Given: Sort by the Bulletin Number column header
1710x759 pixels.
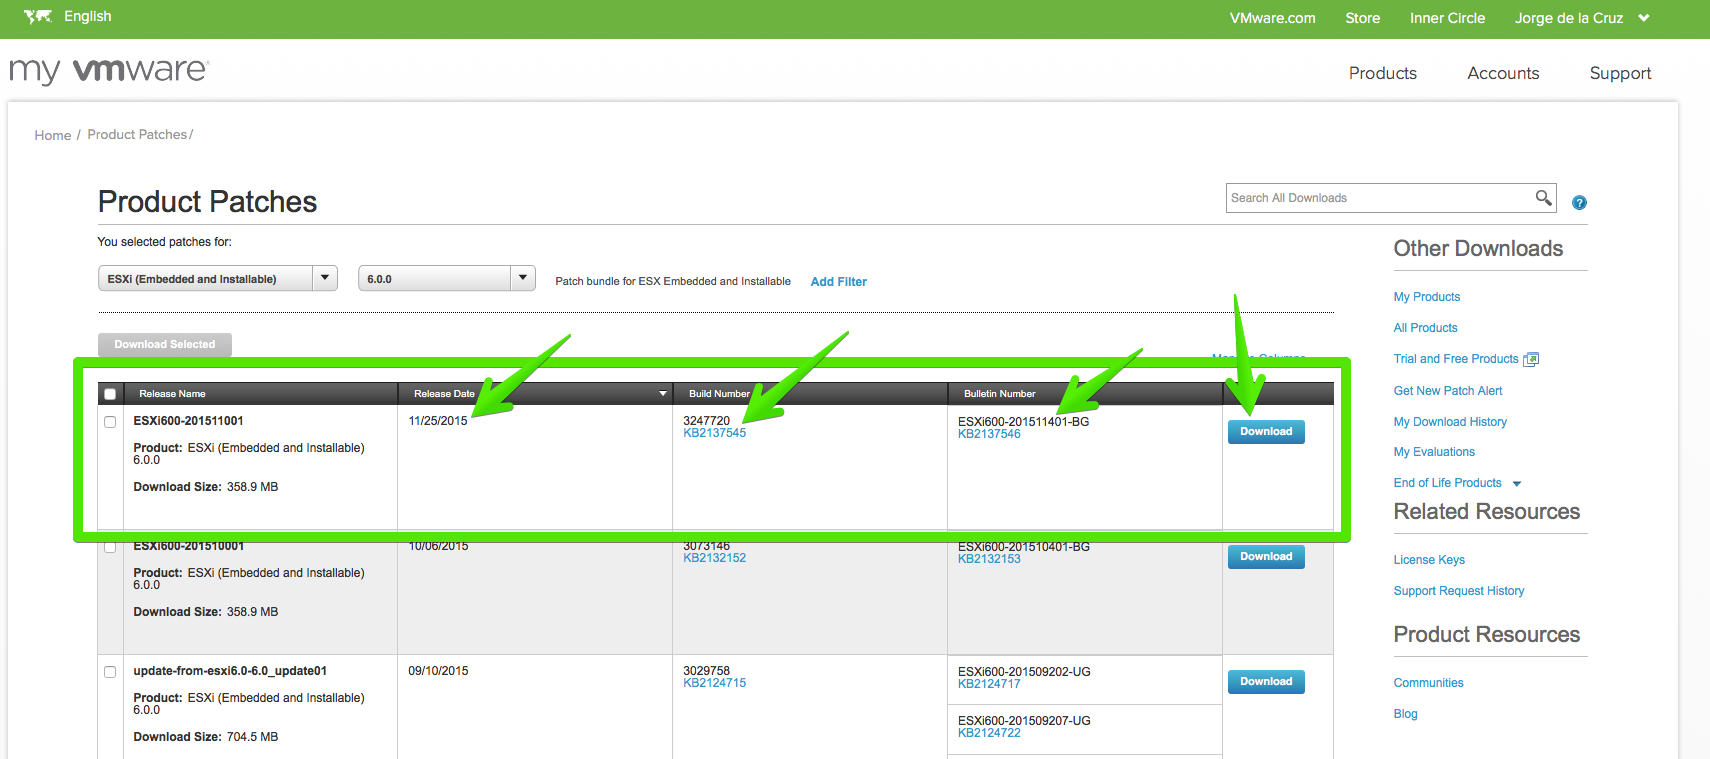Looking at the screenshot, I should [999, 394].
